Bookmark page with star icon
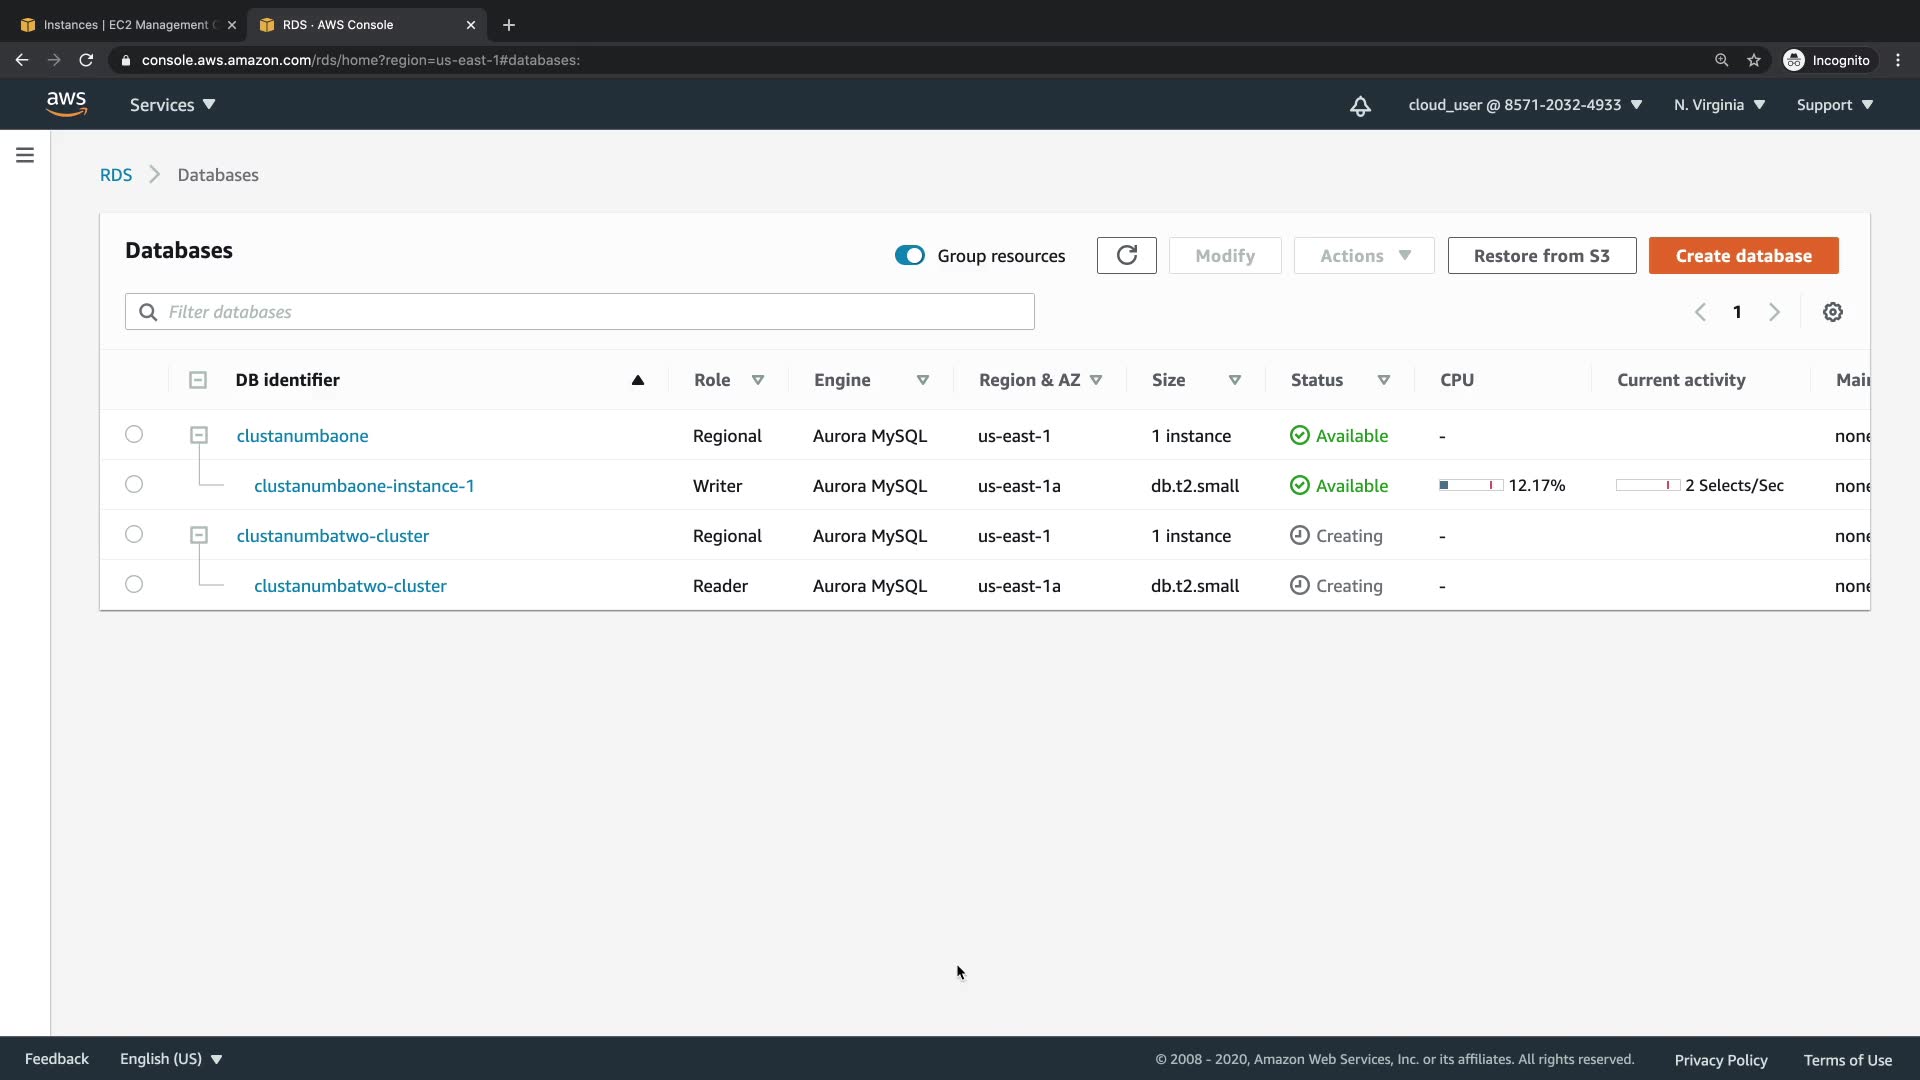Image resolution: width=1920 pixels, height=1080 pixels. (1754, 60)
